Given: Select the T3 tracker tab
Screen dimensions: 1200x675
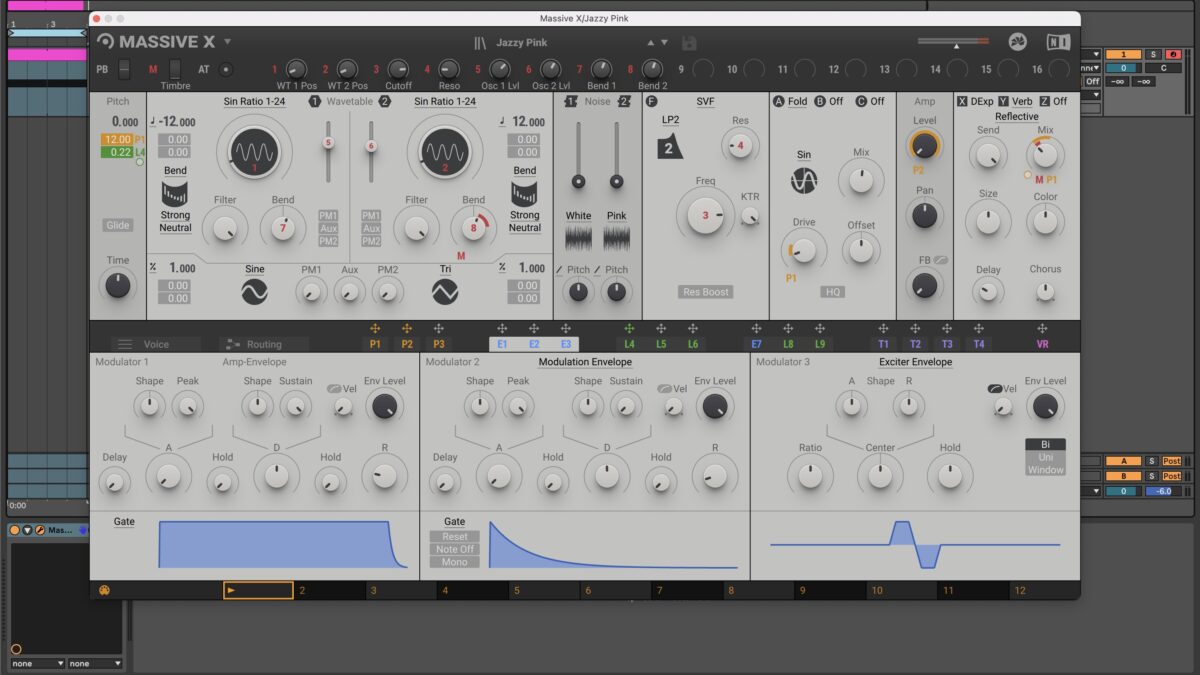Looking at the screenshot, I should coord(947,344).
